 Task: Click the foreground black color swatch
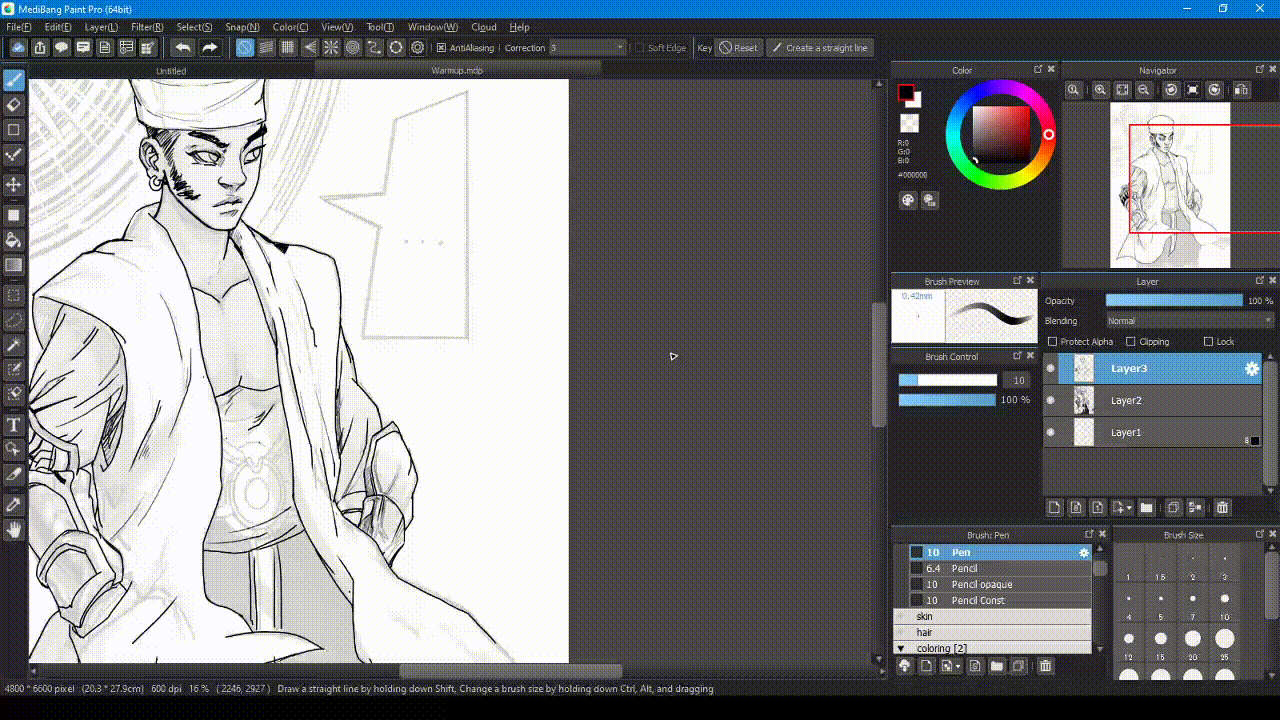pos(905,93)
